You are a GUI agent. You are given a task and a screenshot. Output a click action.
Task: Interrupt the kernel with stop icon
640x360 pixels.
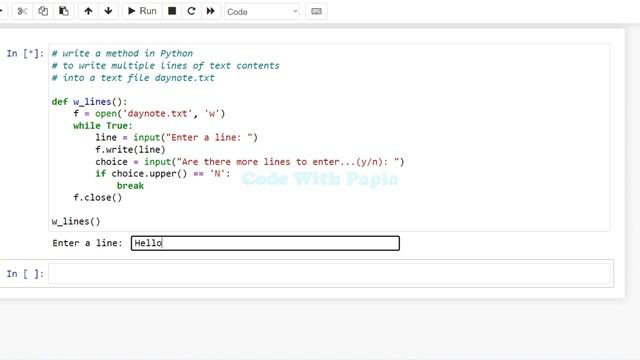pyautogui.click(x=172, y=11)
